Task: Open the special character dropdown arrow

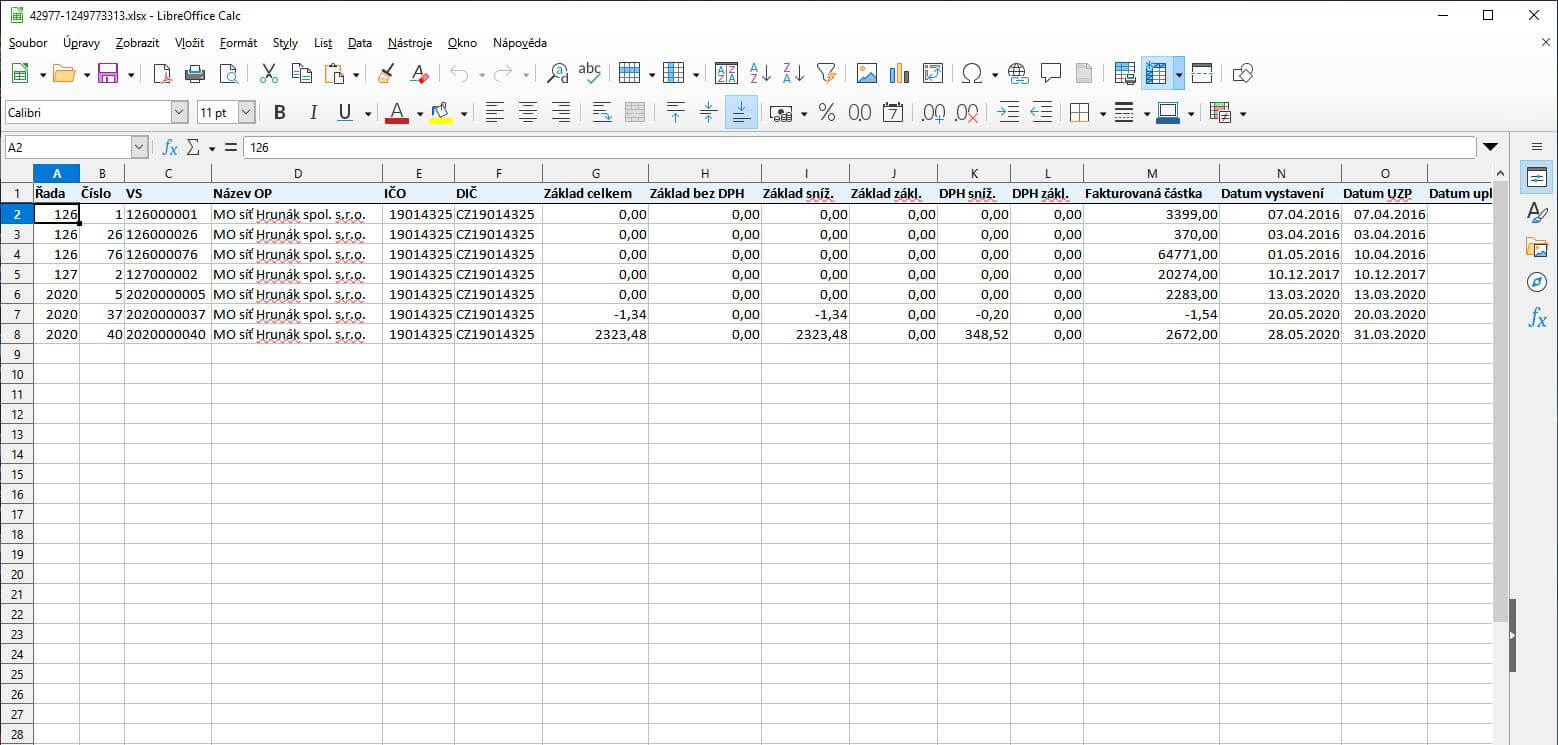Action: [x=994, y=74]
